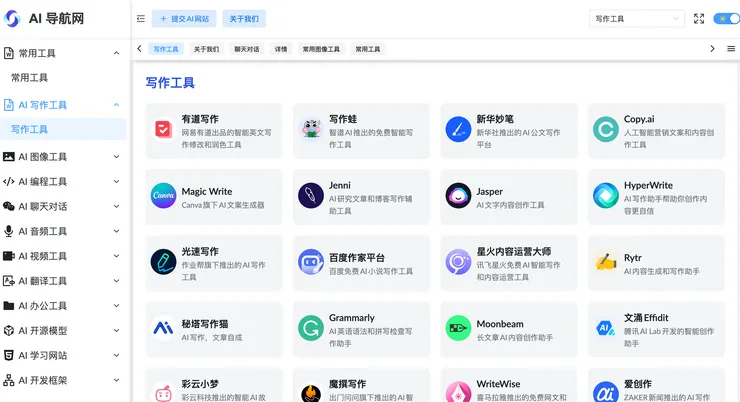Open the Grammarly green G icon
Viewport: 740px width, 402px height.
(311, 328)
